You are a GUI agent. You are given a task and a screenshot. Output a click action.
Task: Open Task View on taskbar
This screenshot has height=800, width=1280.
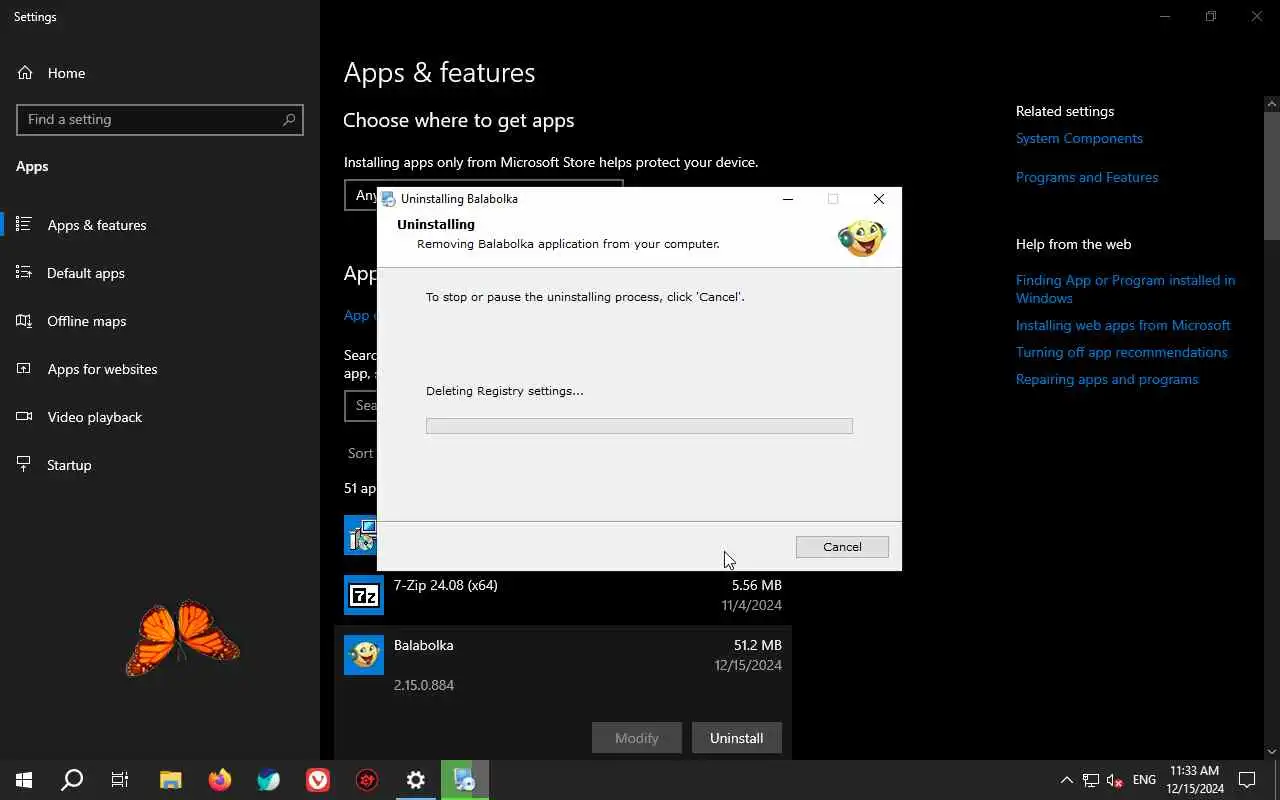(x=120, y=780)
